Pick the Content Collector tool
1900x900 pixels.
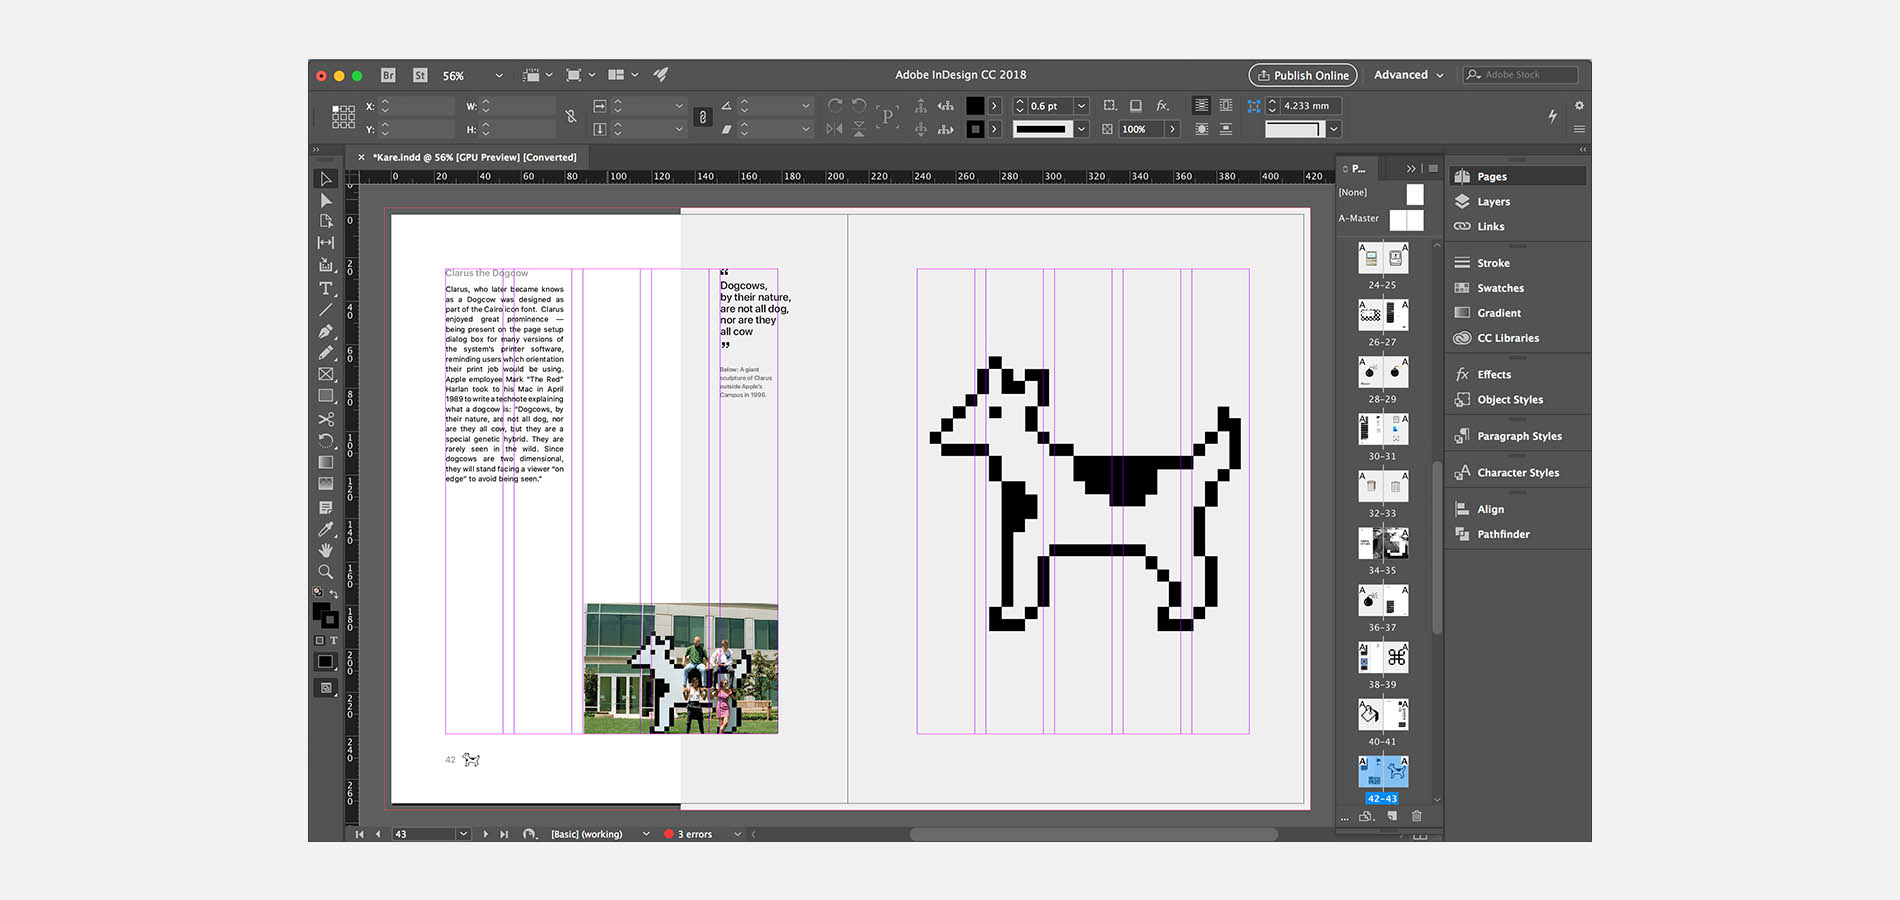tap(326, 265)
